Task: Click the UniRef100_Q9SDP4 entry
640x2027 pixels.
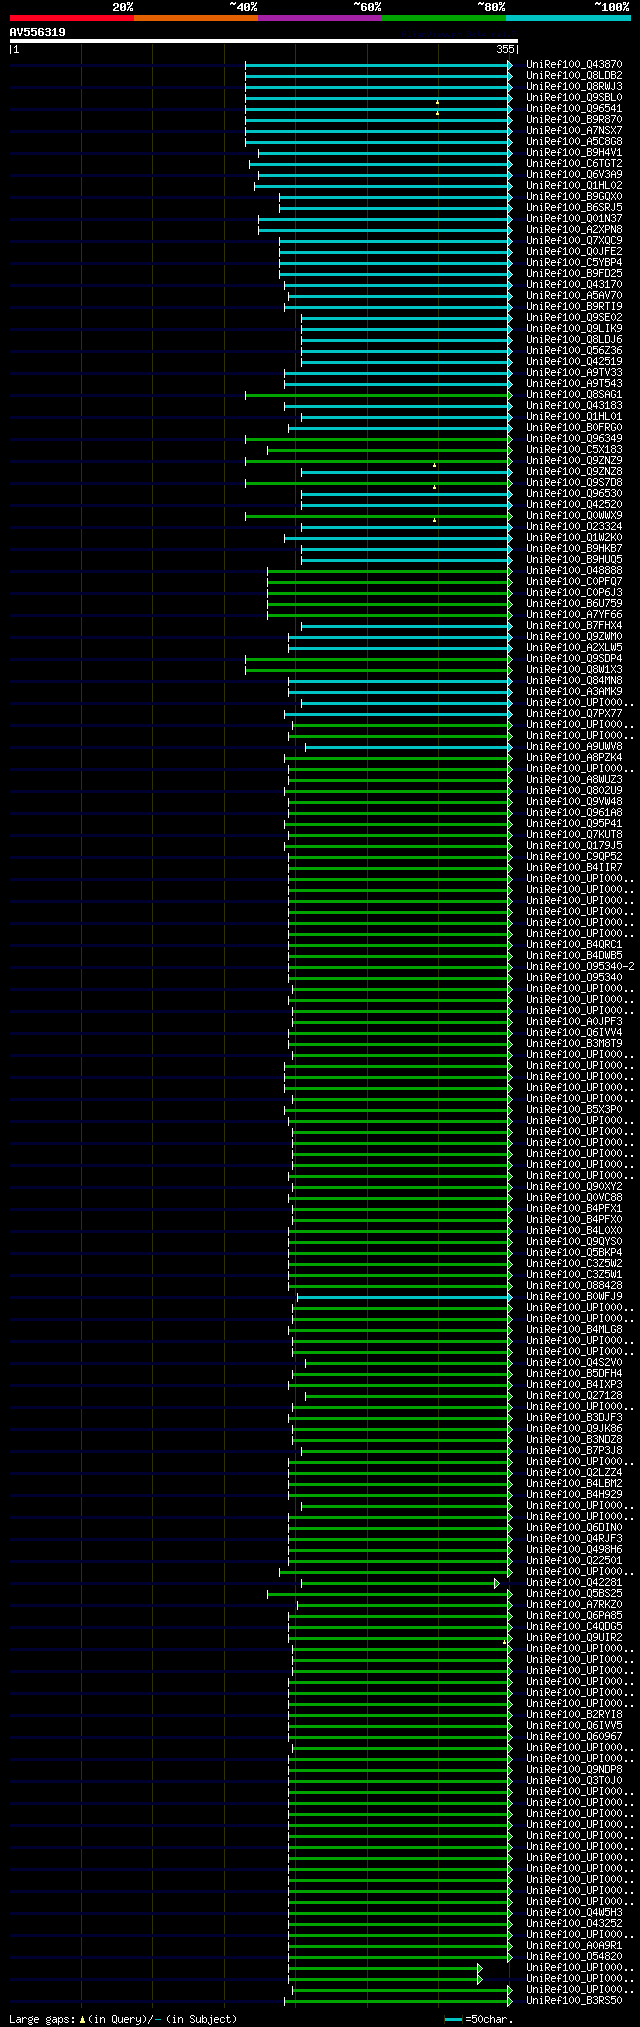Action: [574, 659]
